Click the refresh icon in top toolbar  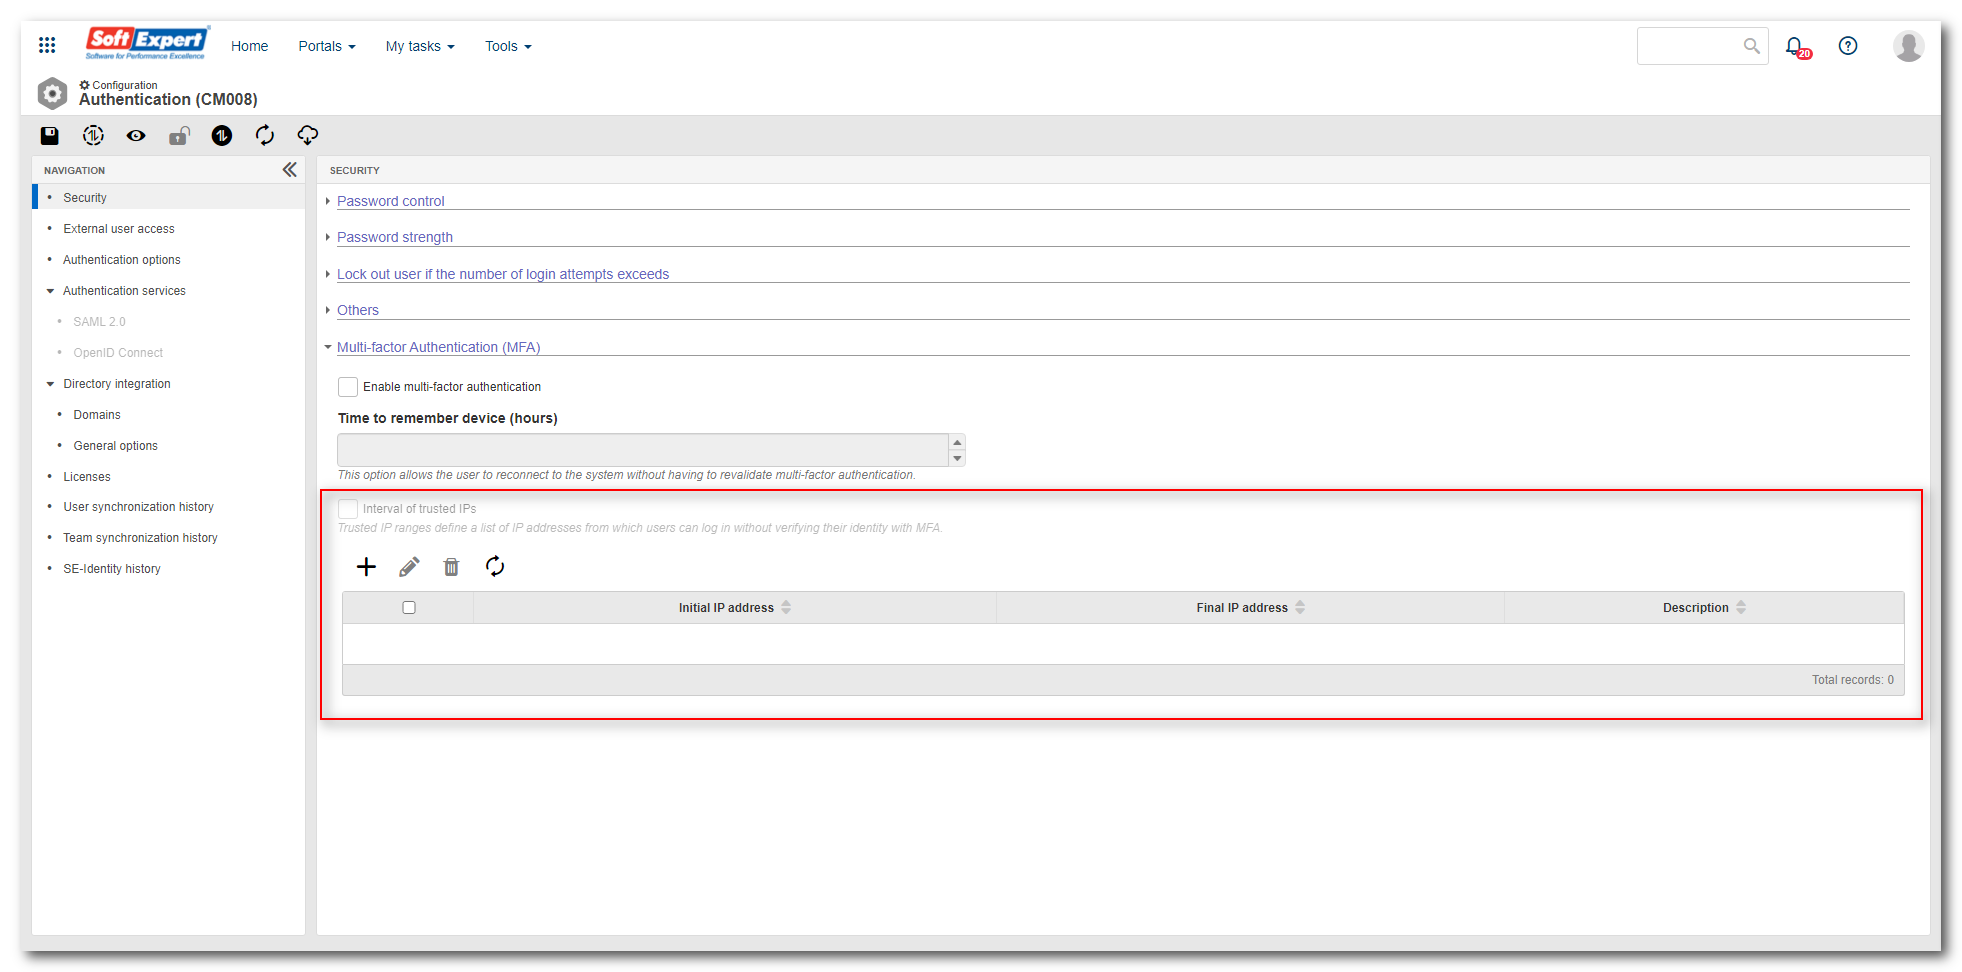click(x=265, y=135)
